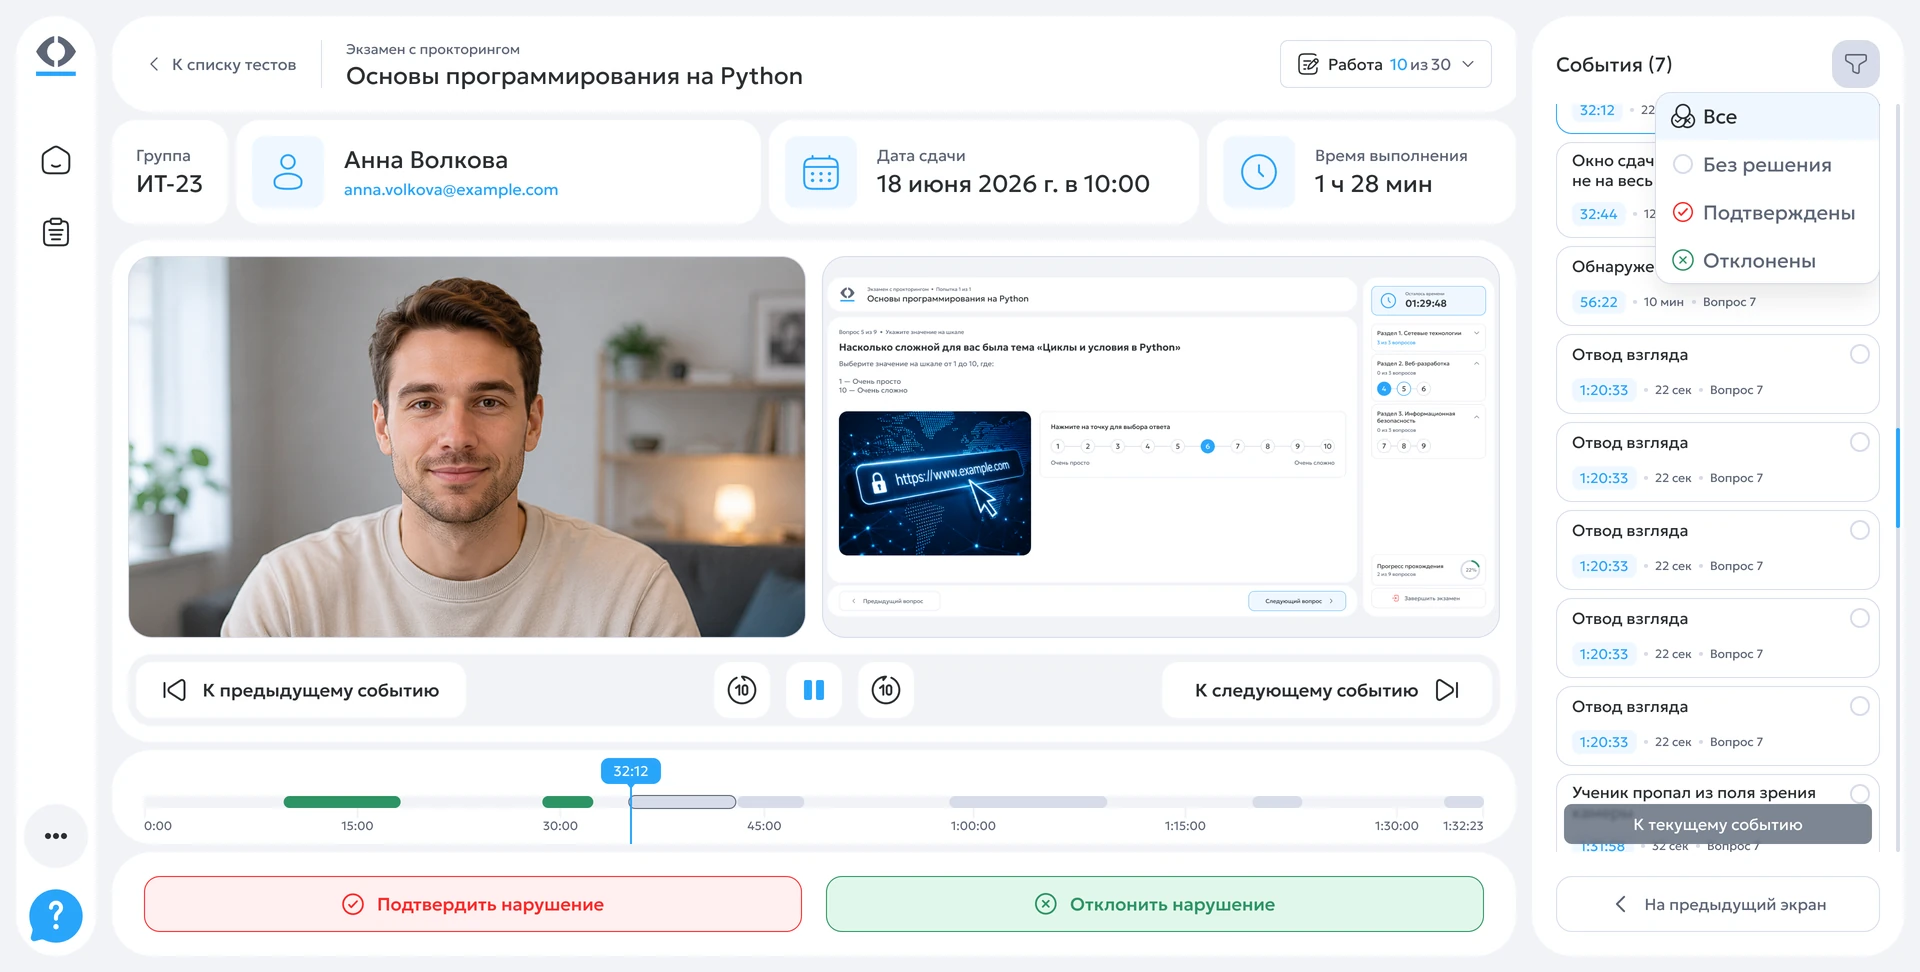Click the clock icon by Время выполнения
This screenshot has width=1920, height=972.
click(1259, 172)
